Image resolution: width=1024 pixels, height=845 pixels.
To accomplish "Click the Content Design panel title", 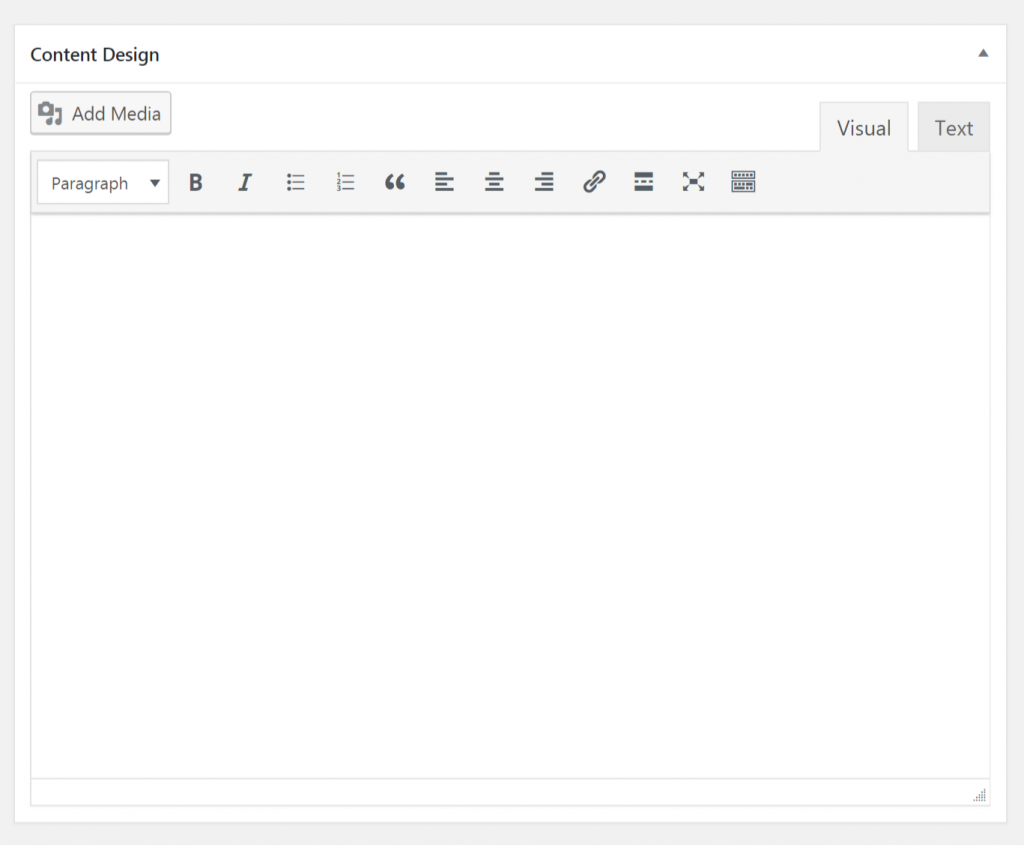I will [x=95, y=55].
